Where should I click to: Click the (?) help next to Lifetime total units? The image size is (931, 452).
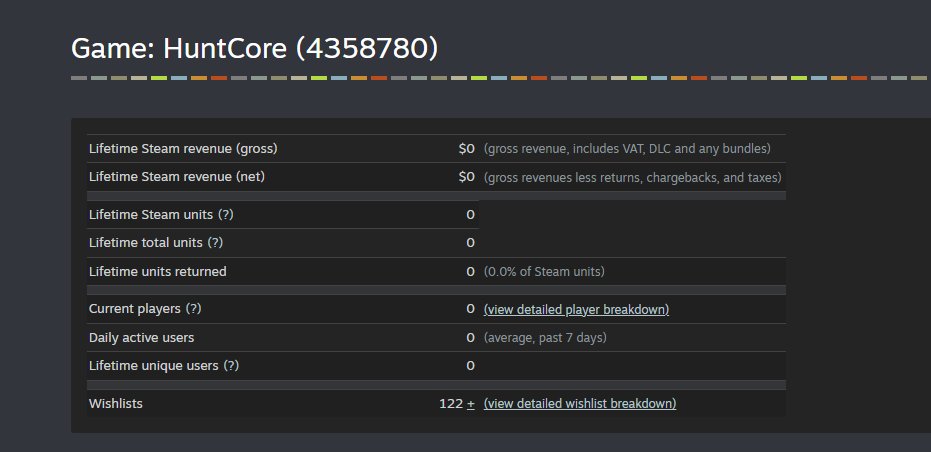[215, 242]
